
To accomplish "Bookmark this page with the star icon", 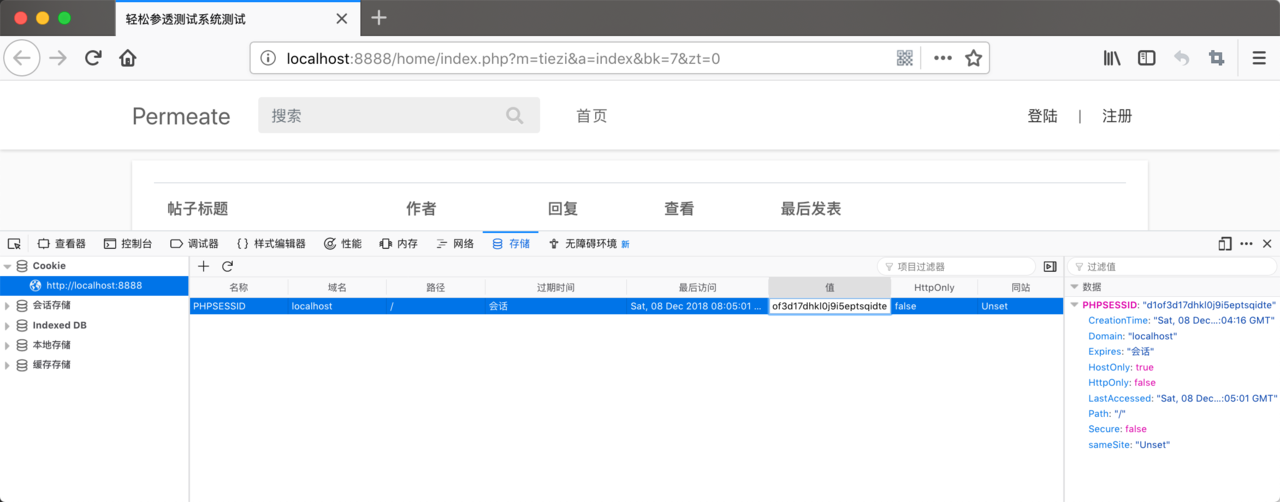I will 973,58.
